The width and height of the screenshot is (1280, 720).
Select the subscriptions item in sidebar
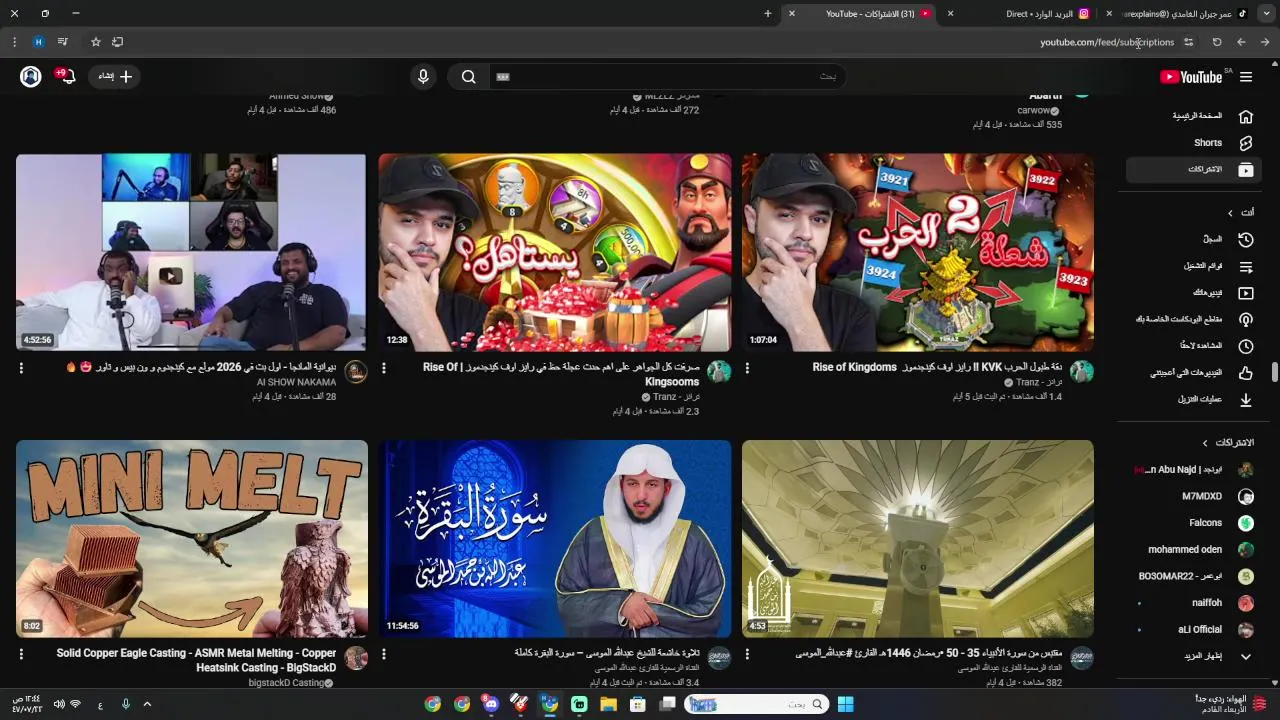coord(1193,170)
